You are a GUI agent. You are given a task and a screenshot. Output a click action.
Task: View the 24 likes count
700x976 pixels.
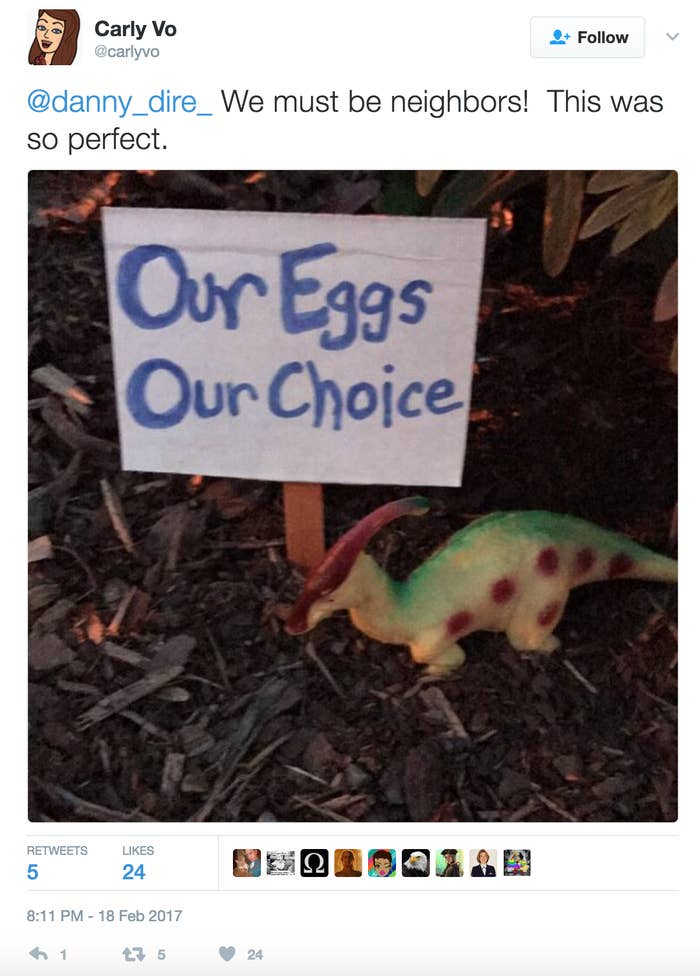tap(138, 863)
